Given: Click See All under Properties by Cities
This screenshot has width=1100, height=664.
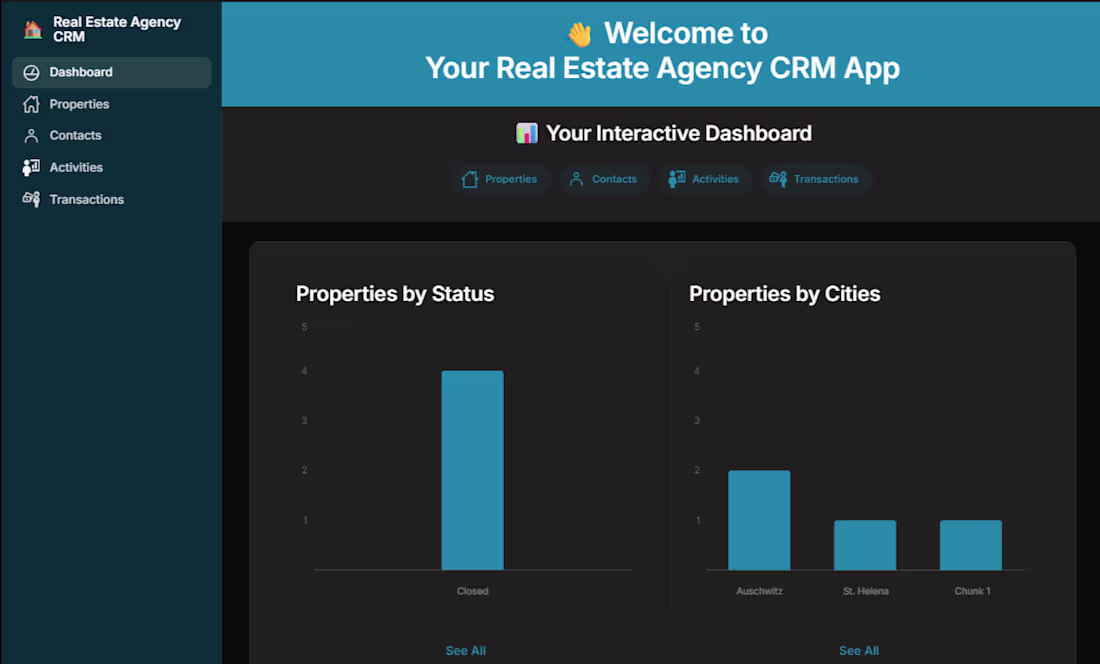Looking at the screenshot, I should (858, 650).
